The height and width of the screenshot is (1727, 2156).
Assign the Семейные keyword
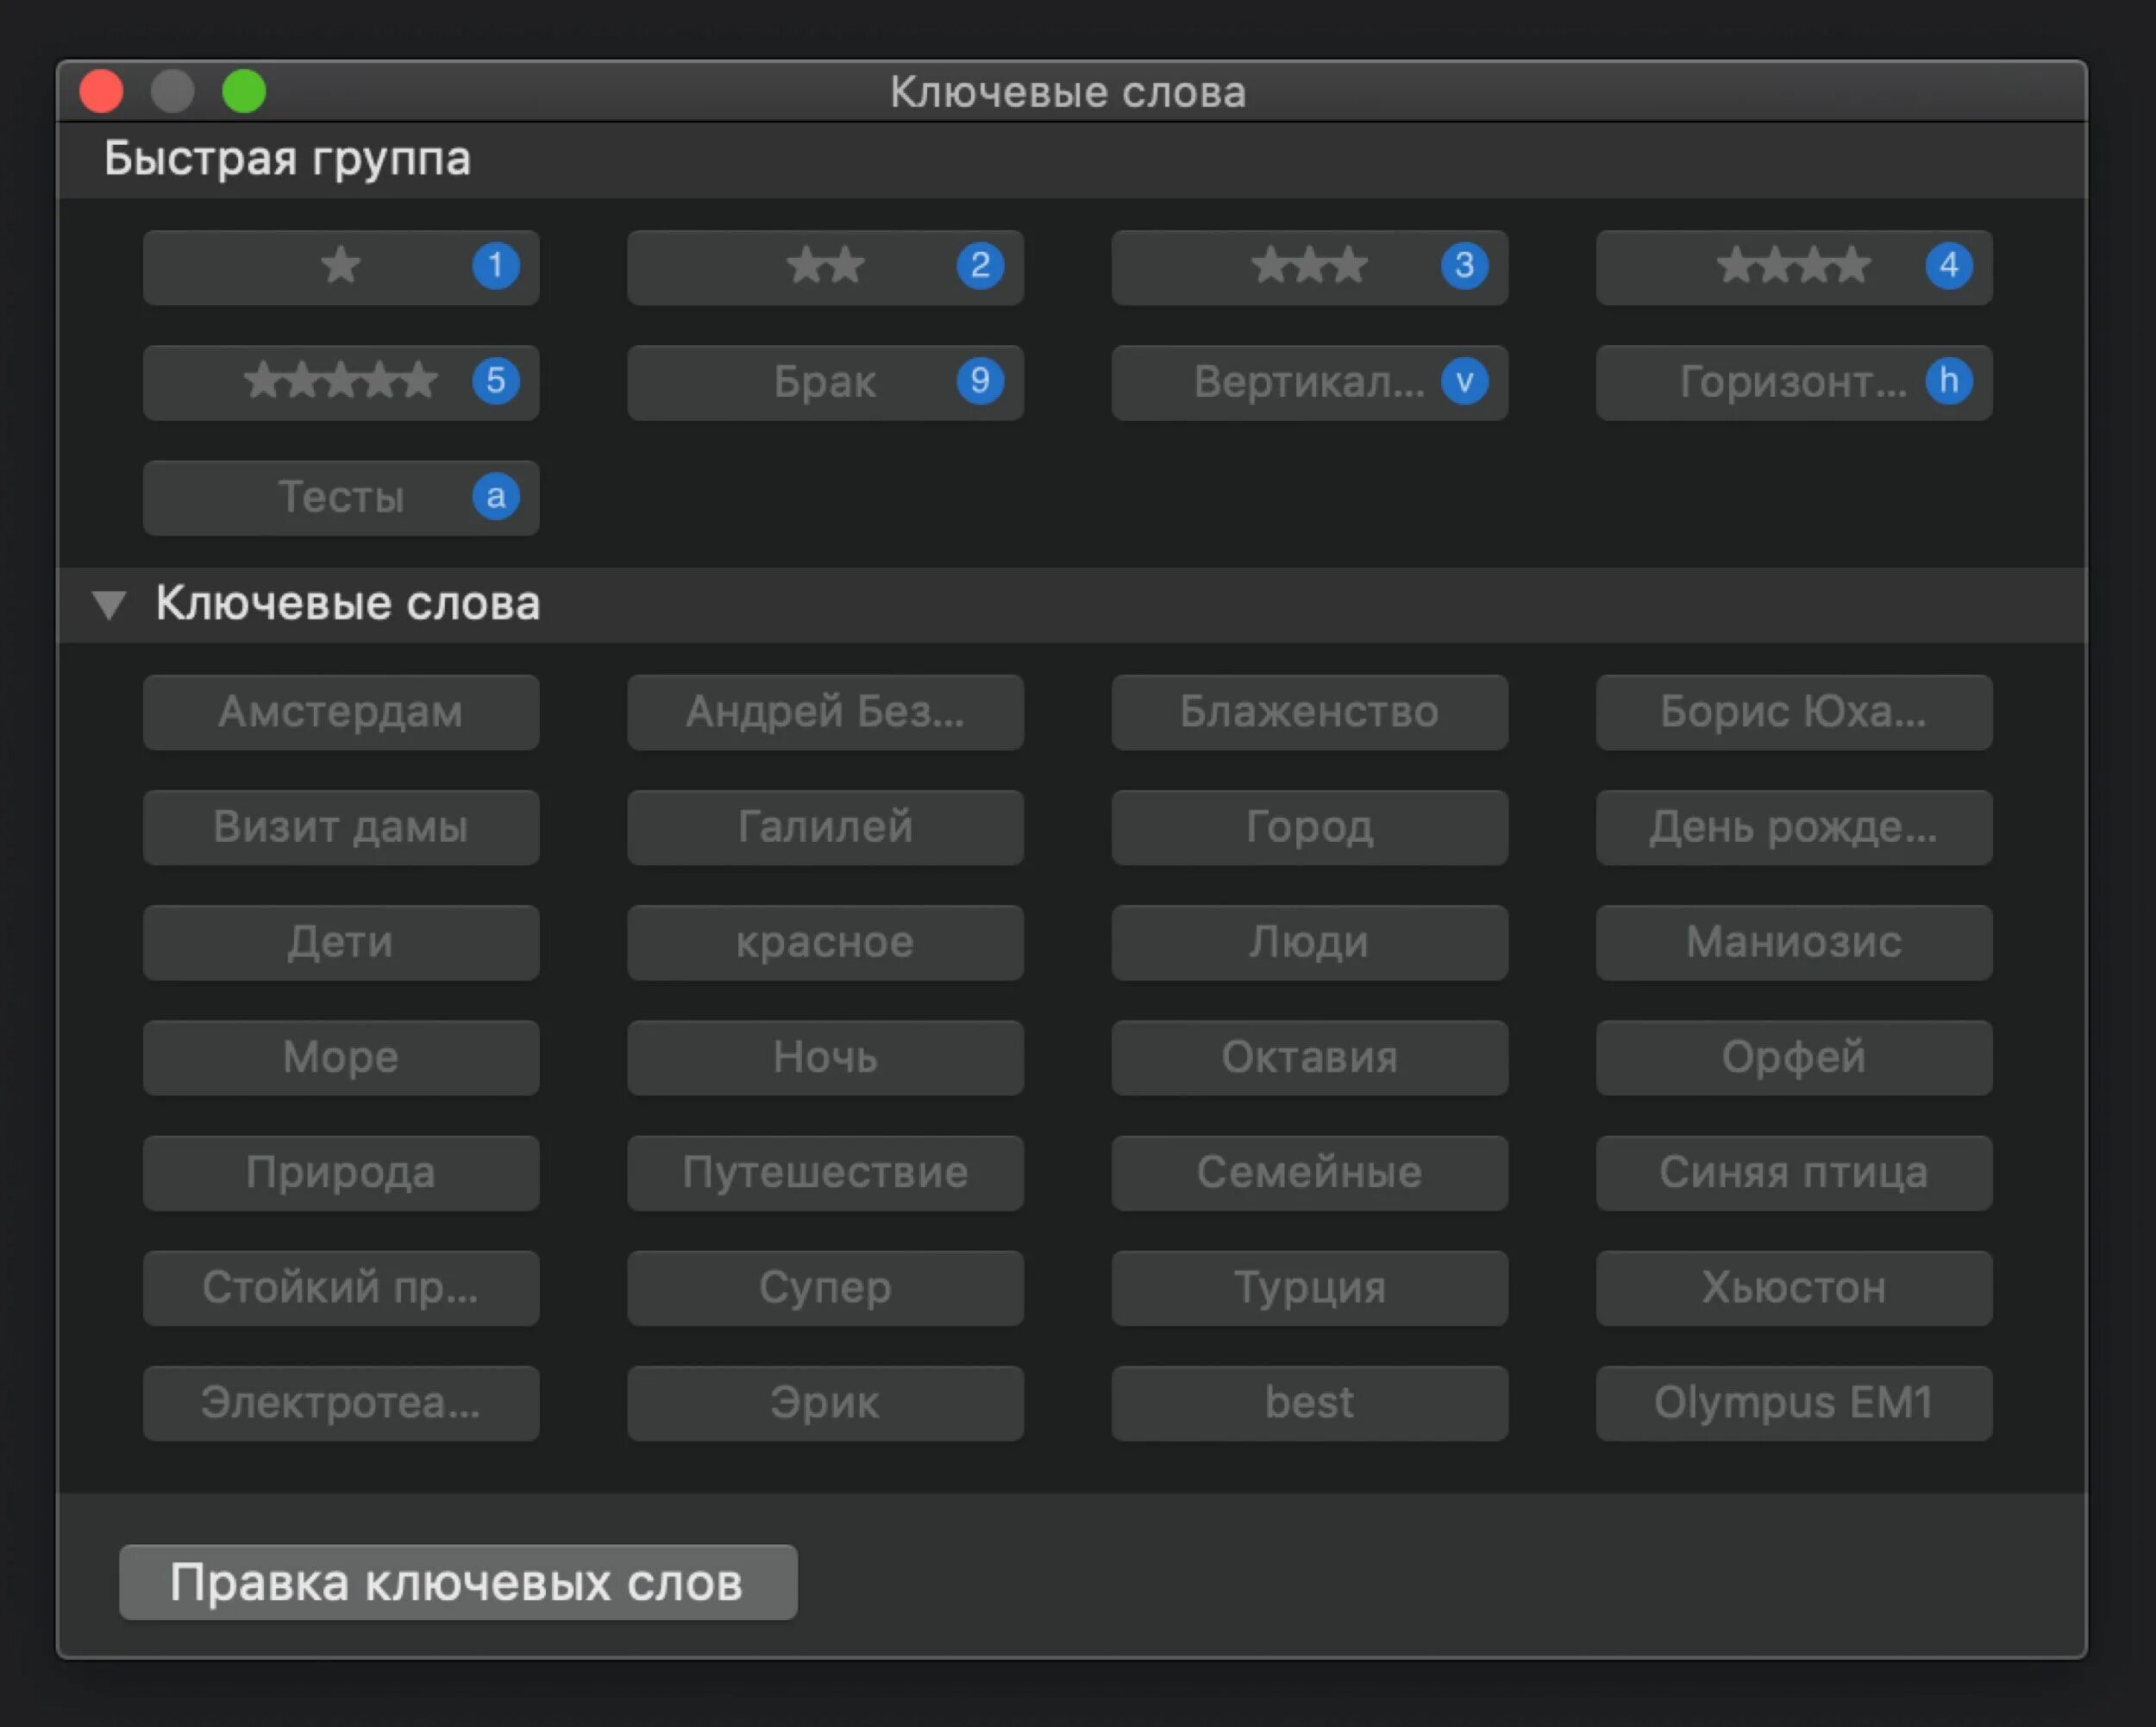1309,1172
